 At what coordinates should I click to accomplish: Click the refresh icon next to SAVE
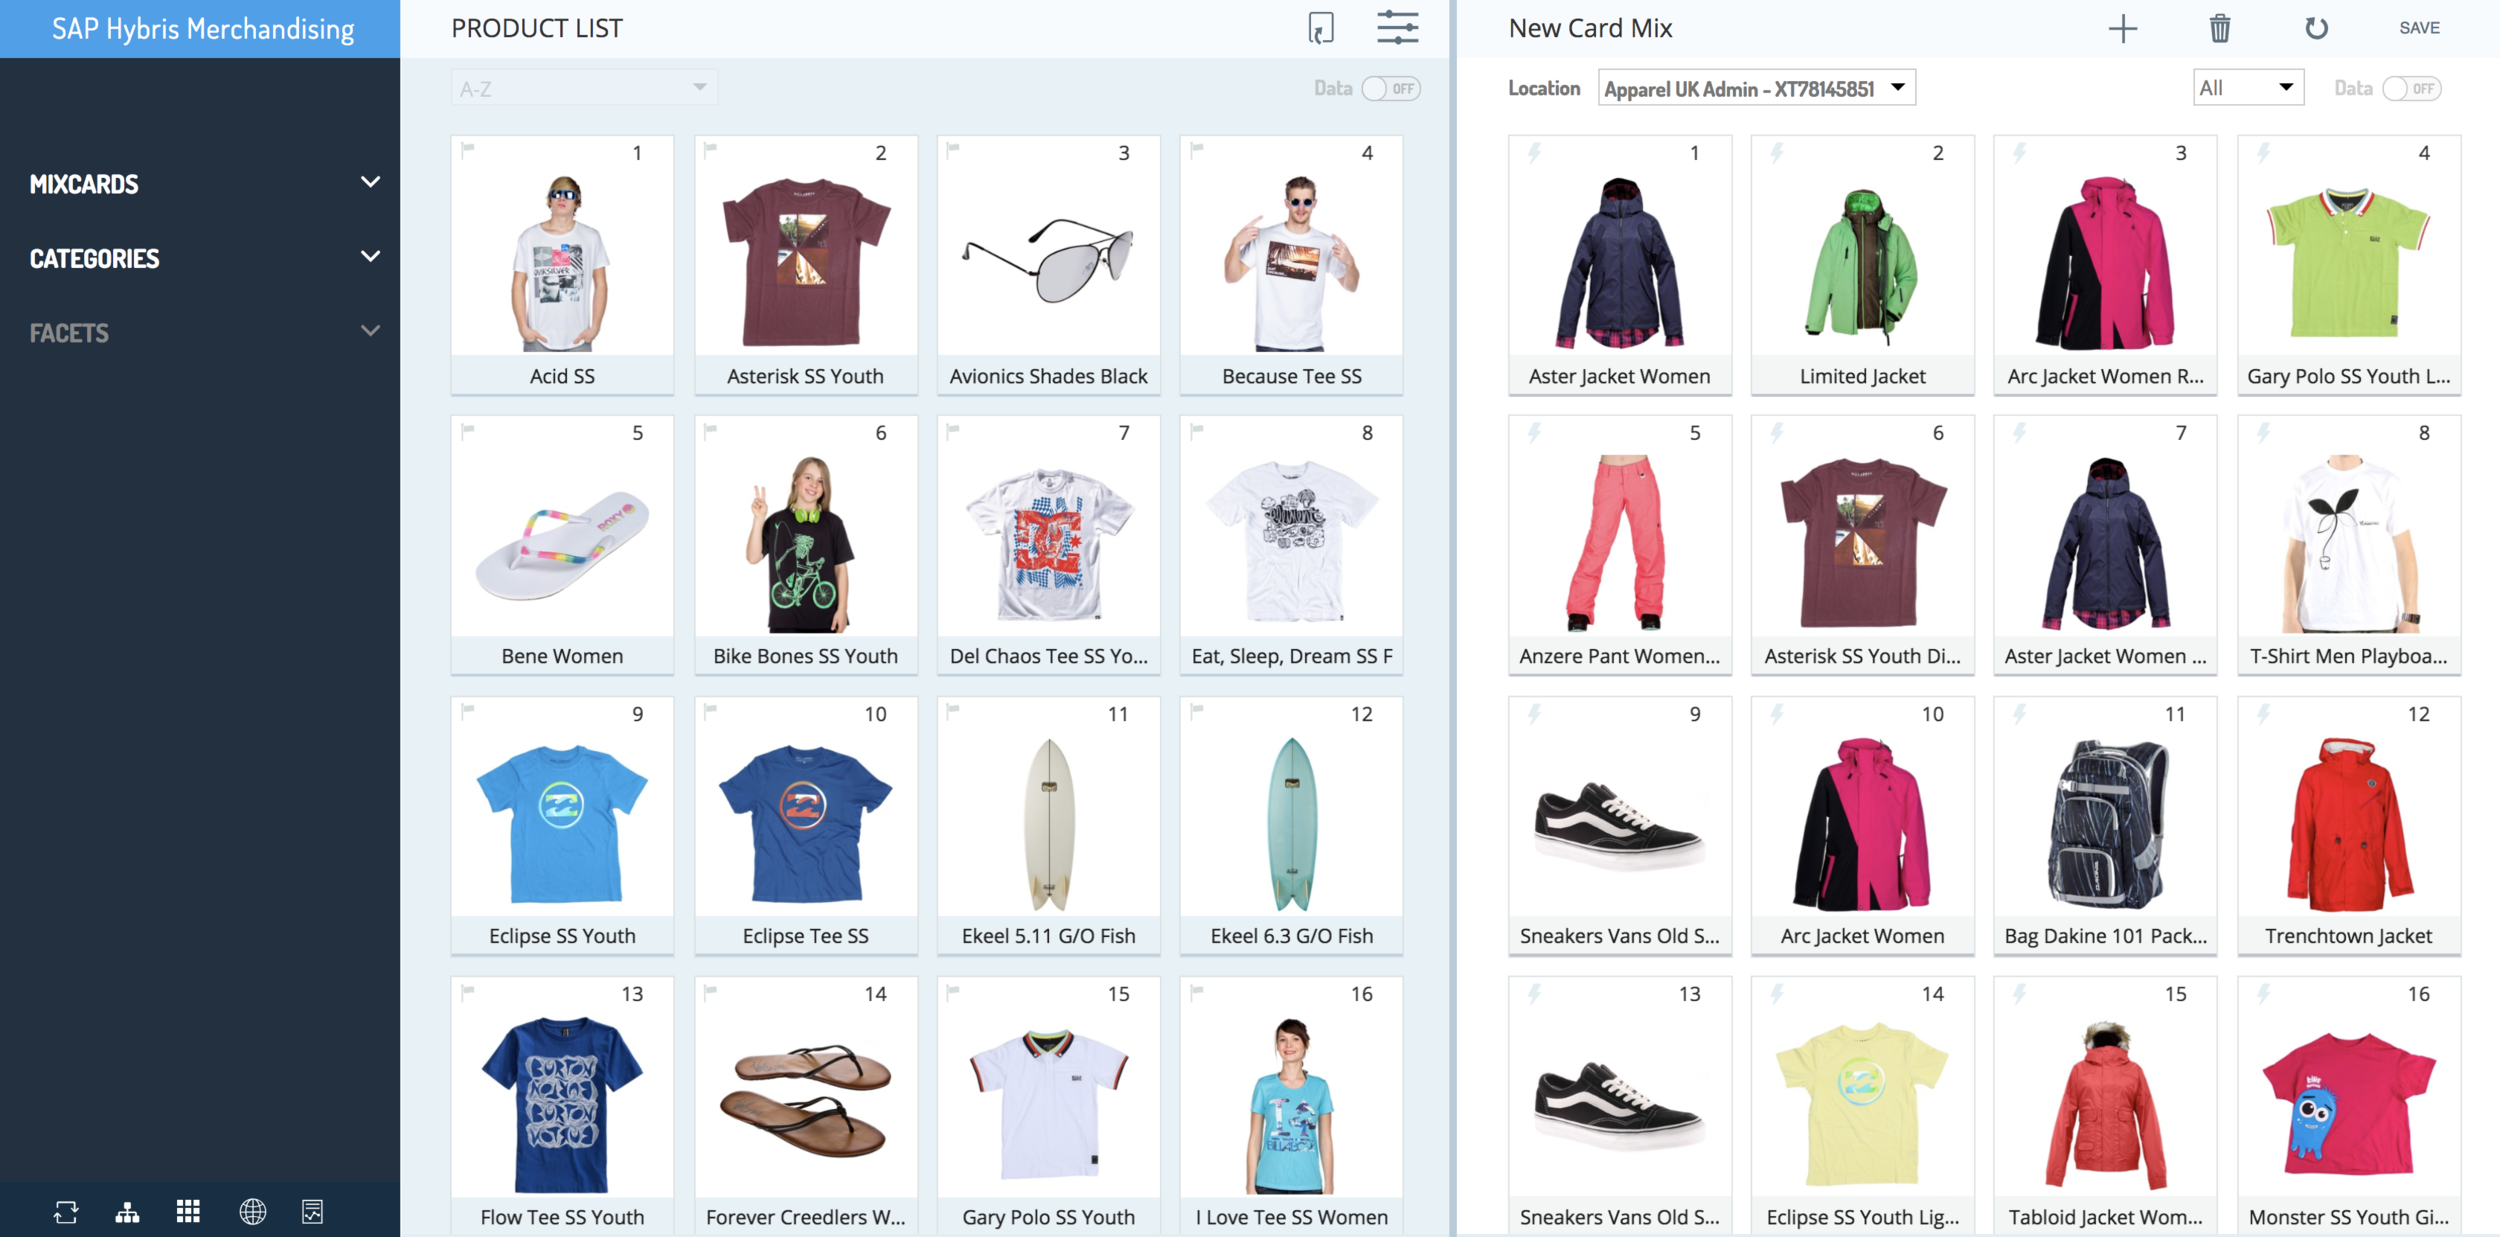[x=2316, y=28]
